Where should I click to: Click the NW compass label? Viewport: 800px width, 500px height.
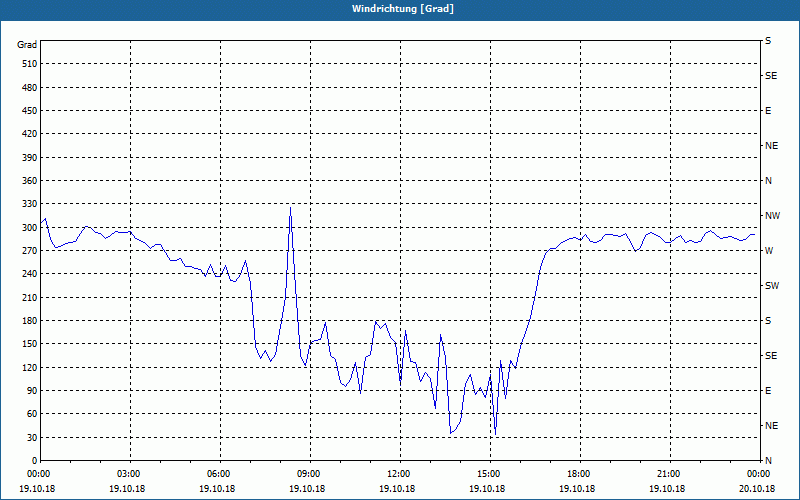pyautogui.click(x=772, y=216)
